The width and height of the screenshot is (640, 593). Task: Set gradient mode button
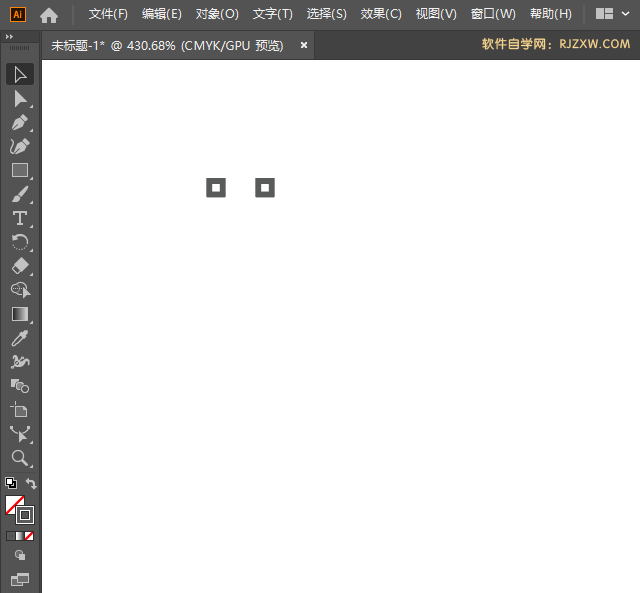click(x=20, y=536)
